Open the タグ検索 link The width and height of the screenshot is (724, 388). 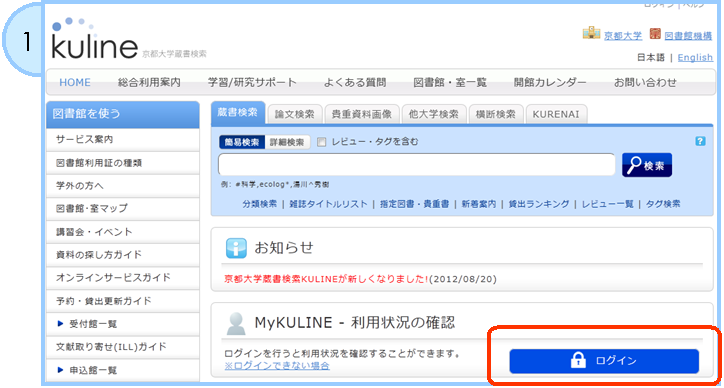pyautogui.click(x=663, y=204)
